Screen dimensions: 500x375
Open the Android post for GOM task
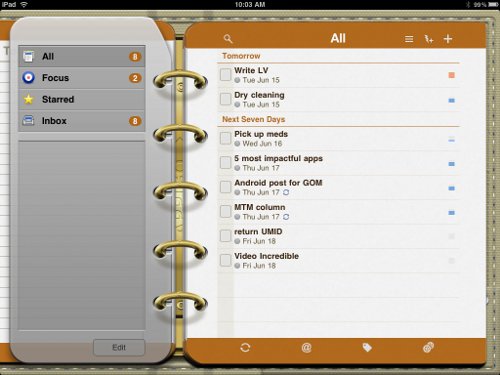pyautogui.click(x=338, y=187)
